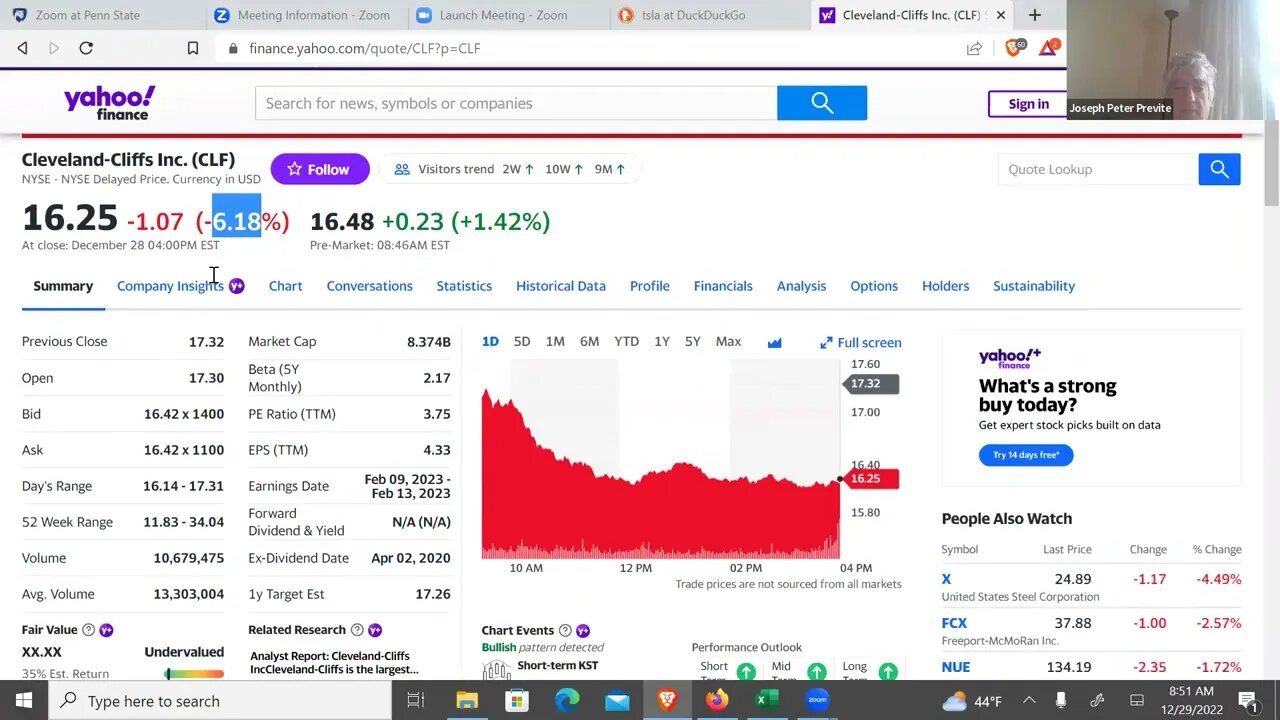The height and width of the screenshot is (720, 1280).
Task: Switch chart type with area chart icon
Action: (774, 342)
